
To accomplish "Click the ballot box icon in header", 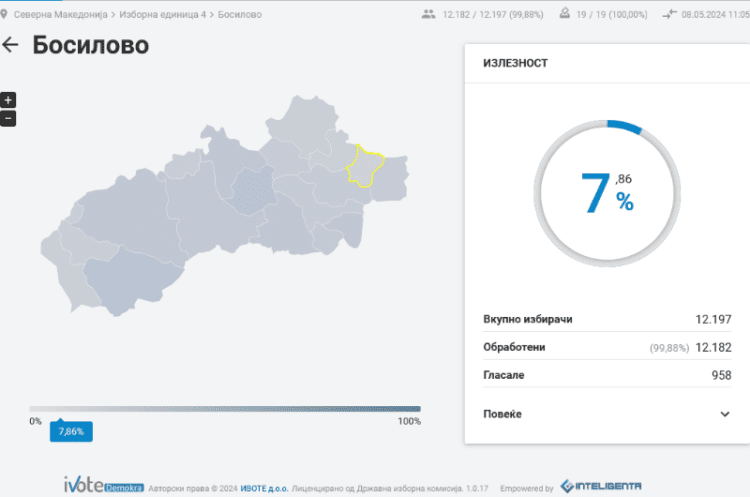I will click(x=564, y=14).
